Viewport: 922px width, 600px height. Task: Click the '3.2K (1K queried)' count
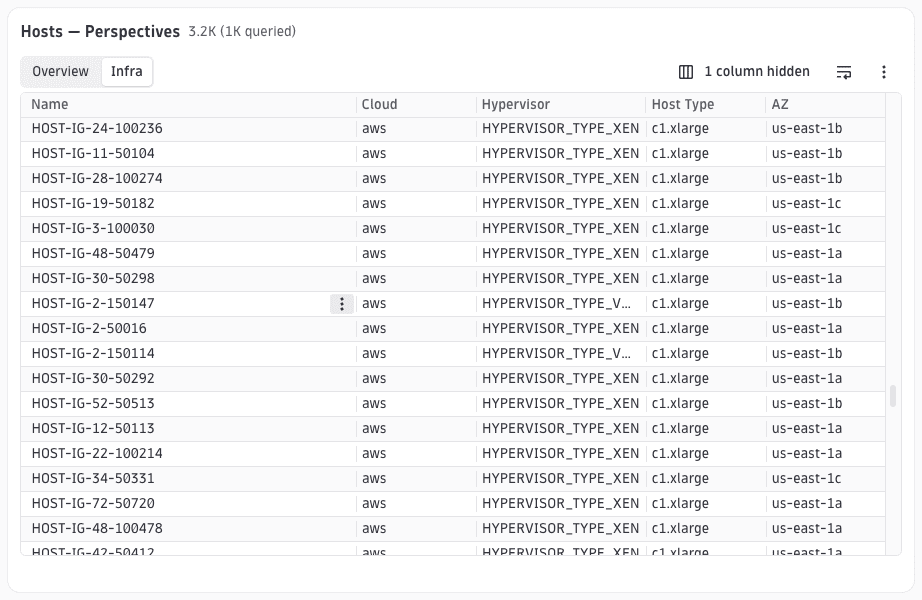click(x=242, y=32)
